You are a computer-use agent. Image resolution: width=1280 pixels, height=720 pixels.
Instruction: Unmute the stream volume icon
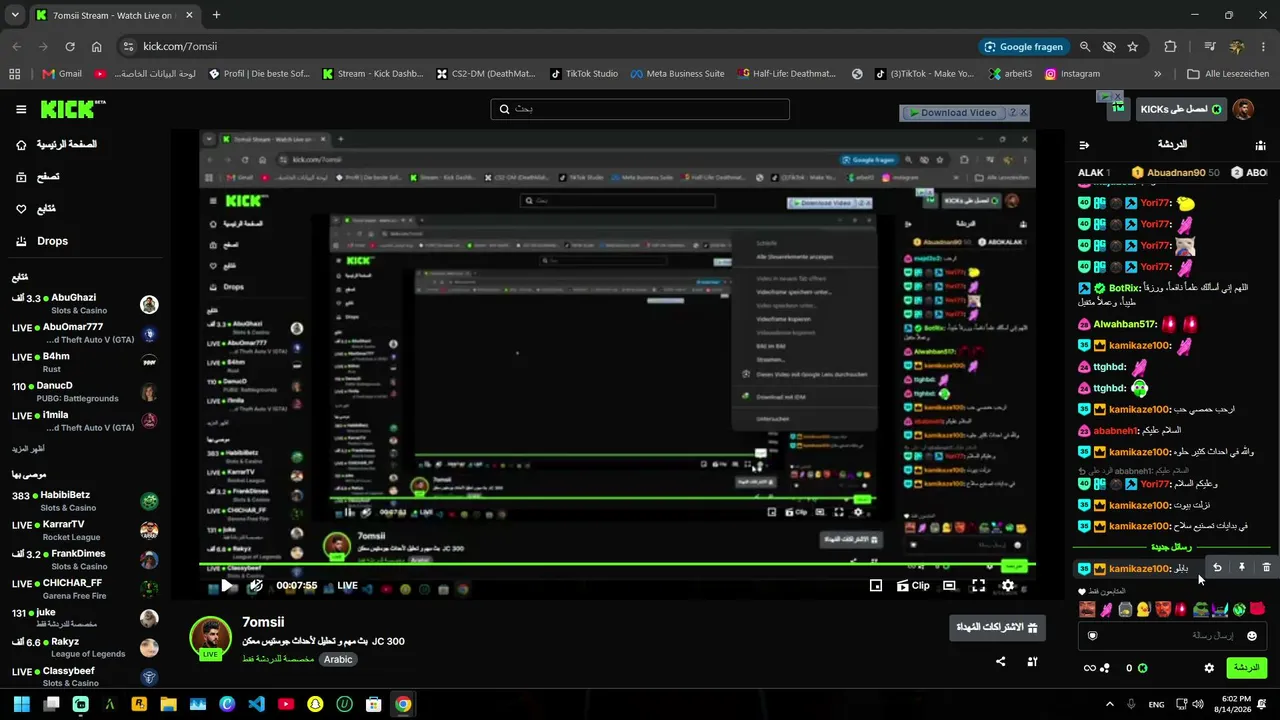coord(256,586)
